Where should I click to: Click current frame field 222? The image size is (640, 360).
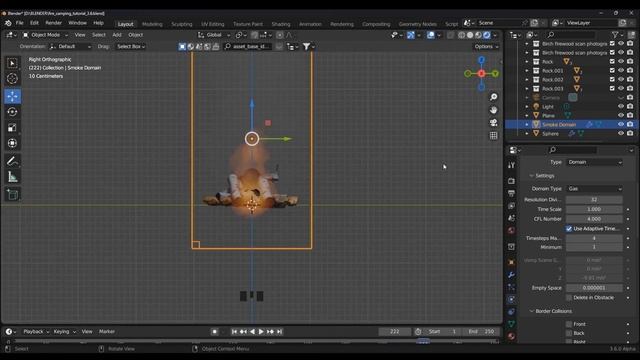tap(395, 332)
